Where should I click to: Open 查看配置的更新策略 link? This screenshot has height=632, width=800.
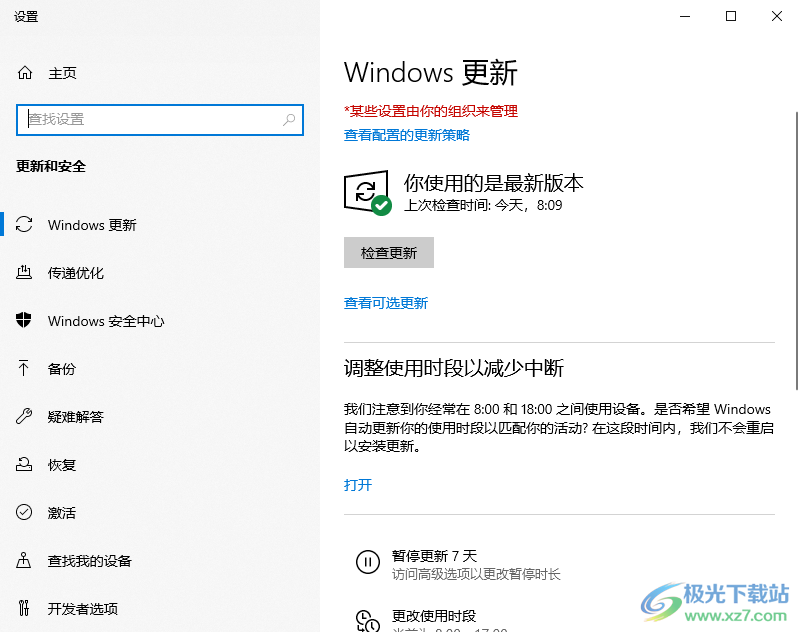[407, 135]
